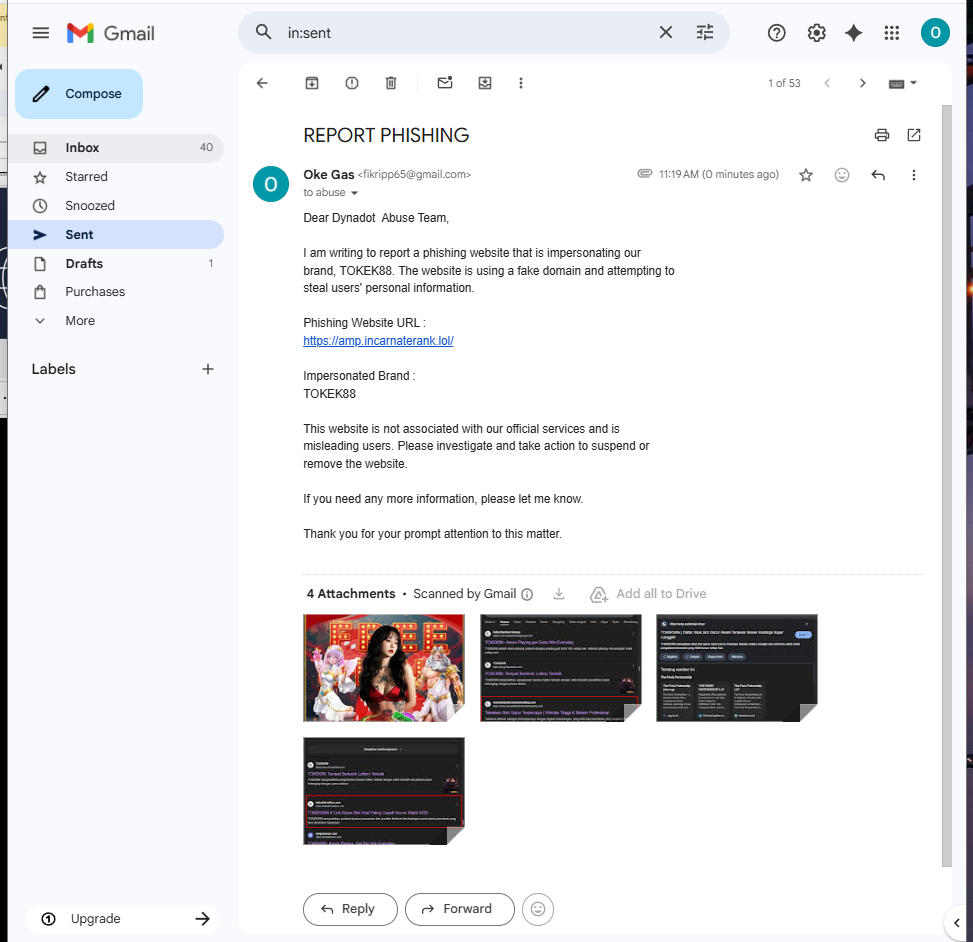
Task: Open second dark search results attachment
Action: click(560, 668)
